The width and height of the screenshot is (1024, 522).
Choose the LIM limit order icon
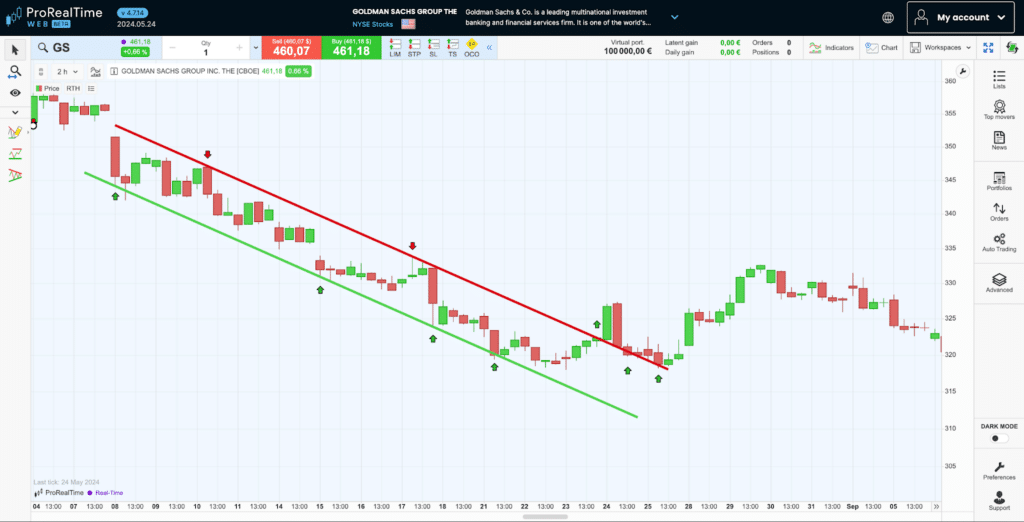395,48
